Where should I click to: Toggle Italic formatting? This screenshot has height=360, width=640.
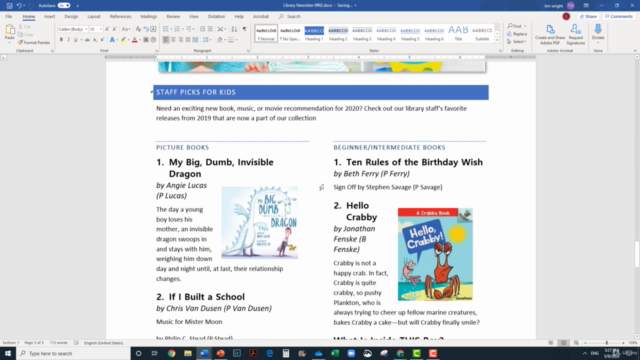[68, 40]
